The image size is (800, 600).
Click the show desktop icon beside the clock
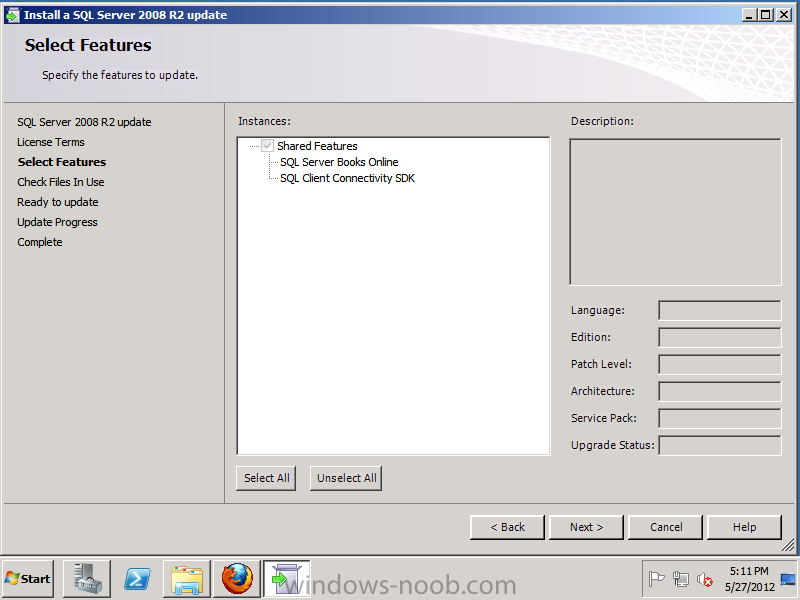pos(788,579)
